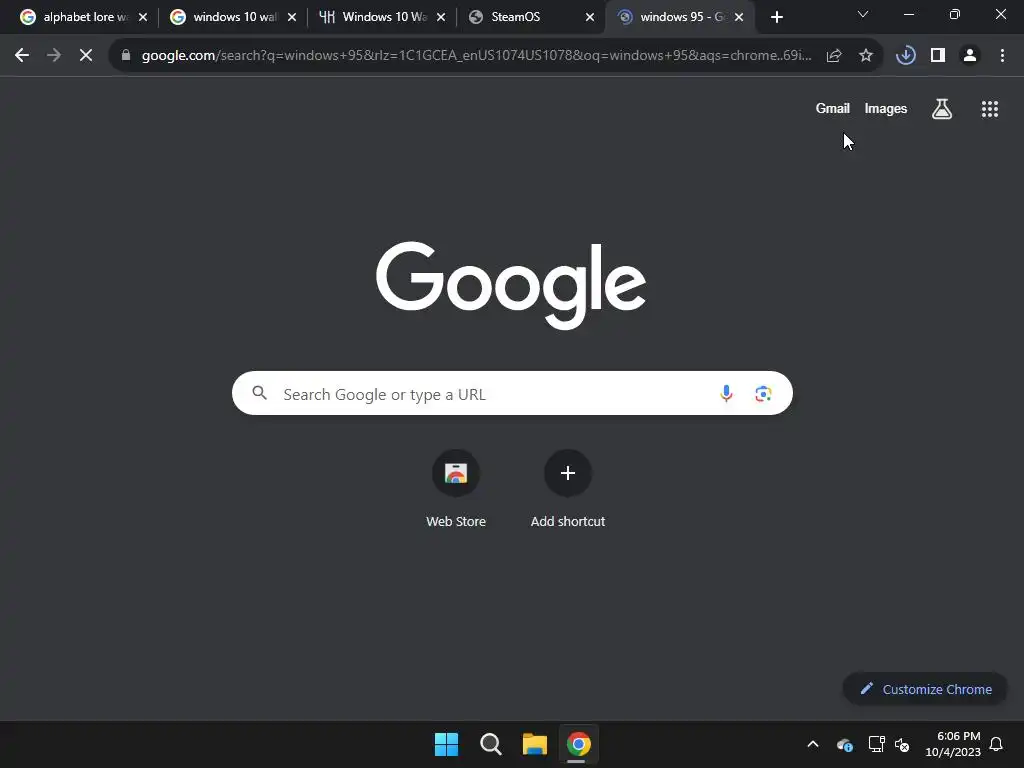Click the address bar URL
Viewport: 1024px width, 768px height.
[477, 56]
